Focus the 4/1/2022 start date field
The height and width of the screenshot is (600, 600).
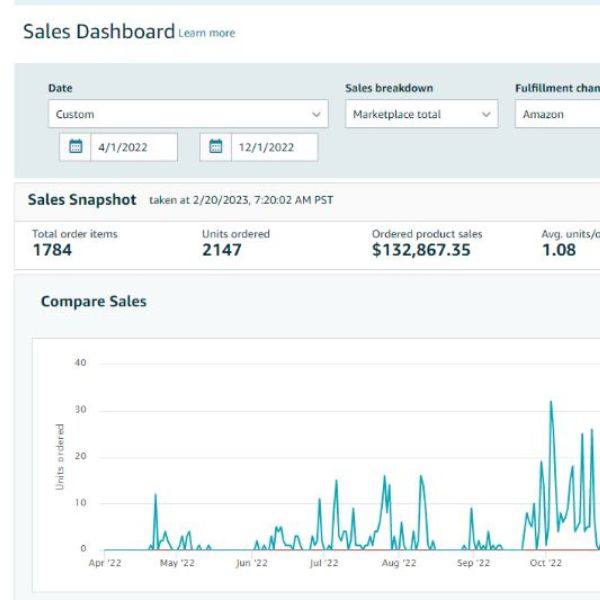tap(132, 147)
